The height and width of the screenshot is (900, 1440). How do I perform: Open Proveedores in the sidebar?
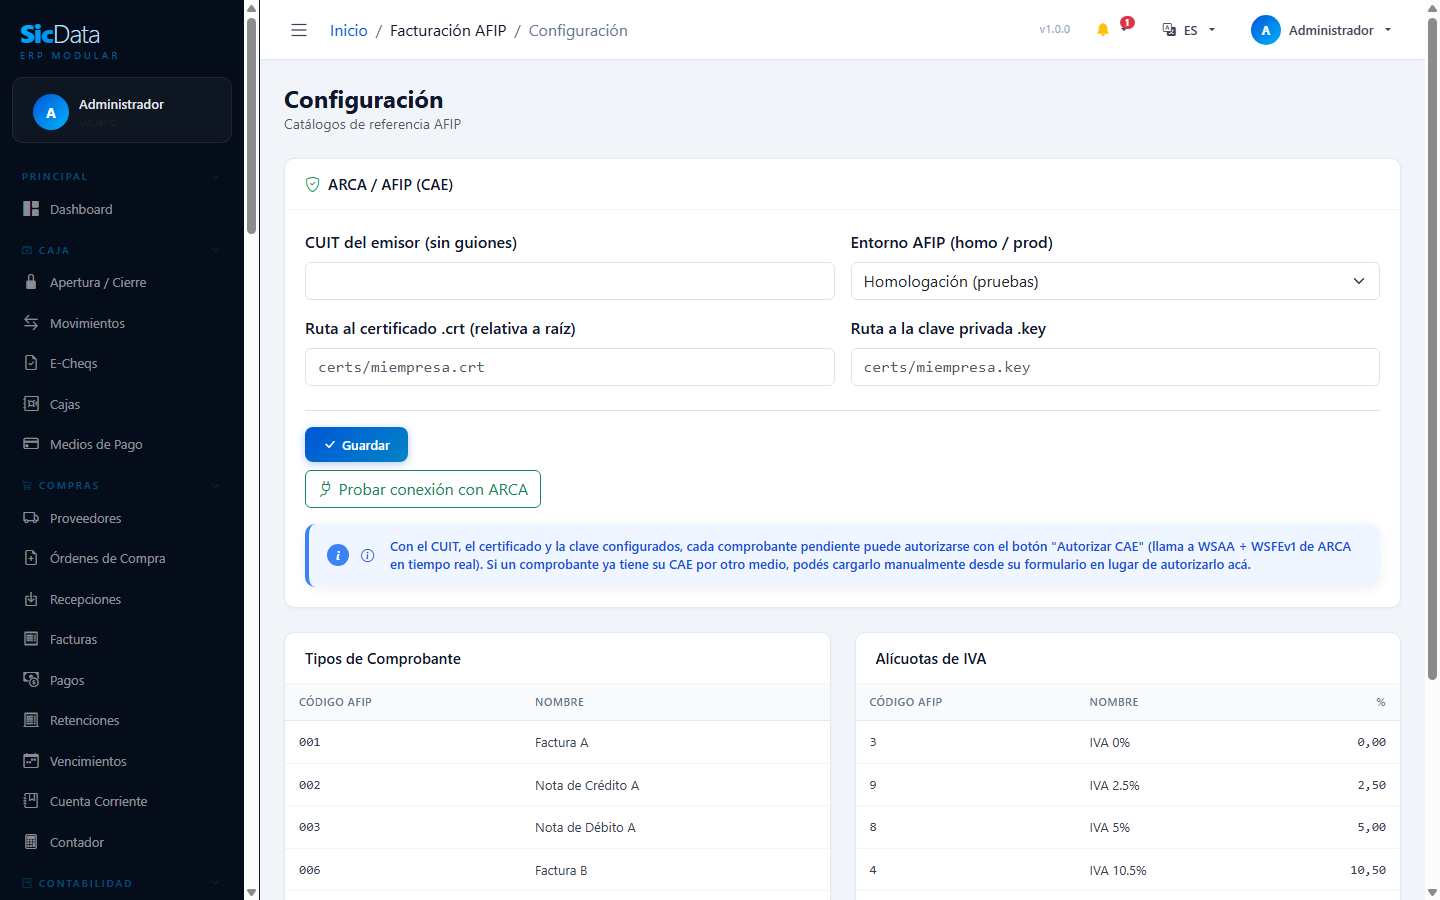pos(122,518)
